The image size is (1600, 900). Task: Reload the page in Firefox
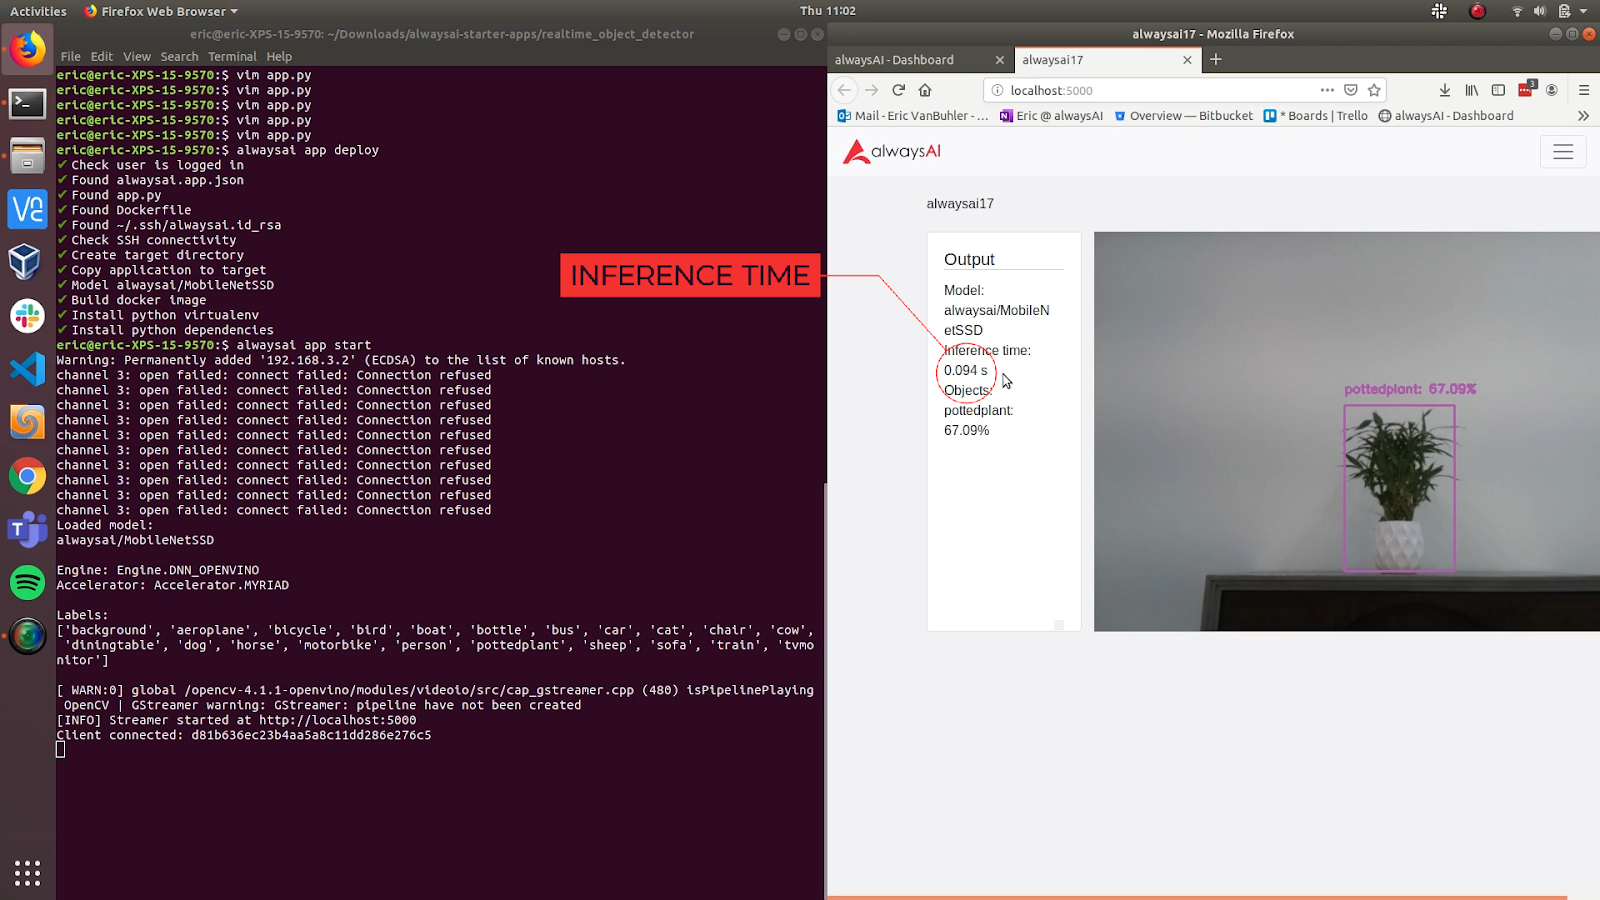(x=898, y=90)
